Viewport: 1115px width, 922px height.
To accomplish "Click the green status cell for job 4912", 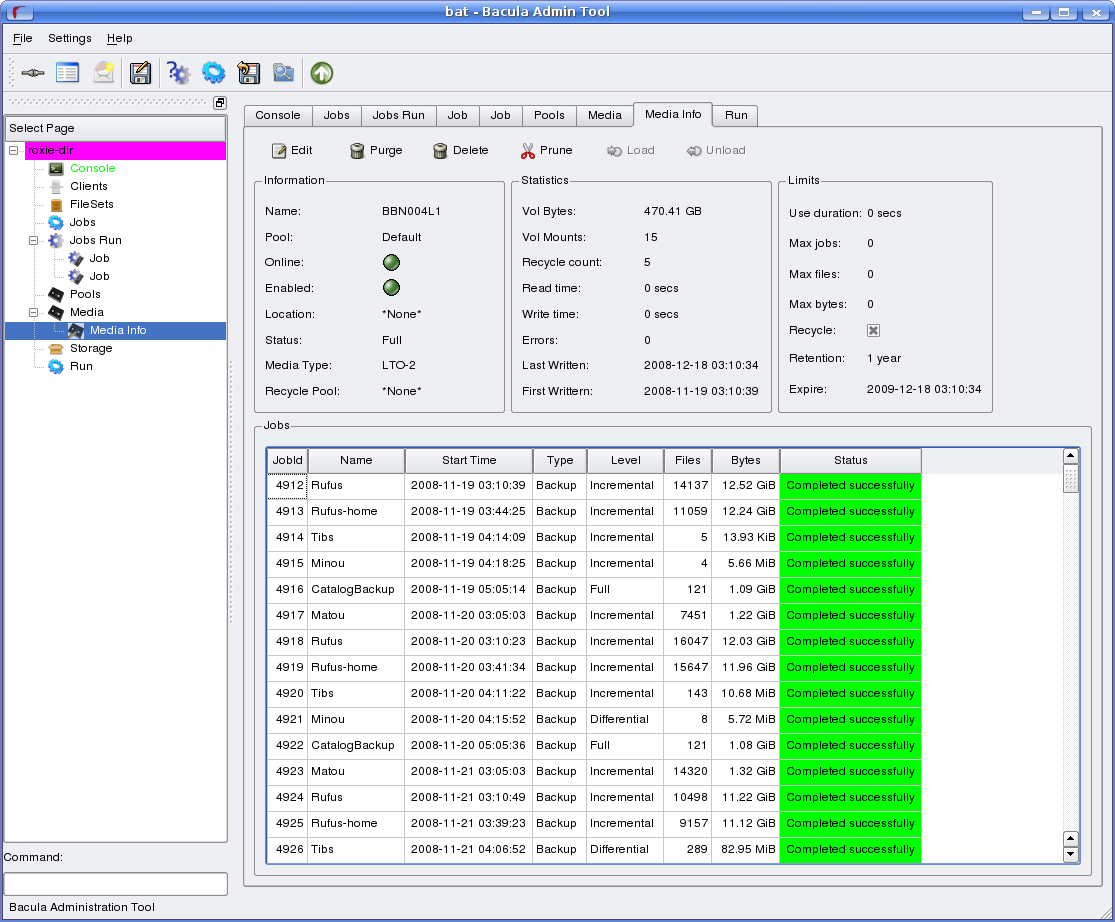I will 850,486.
